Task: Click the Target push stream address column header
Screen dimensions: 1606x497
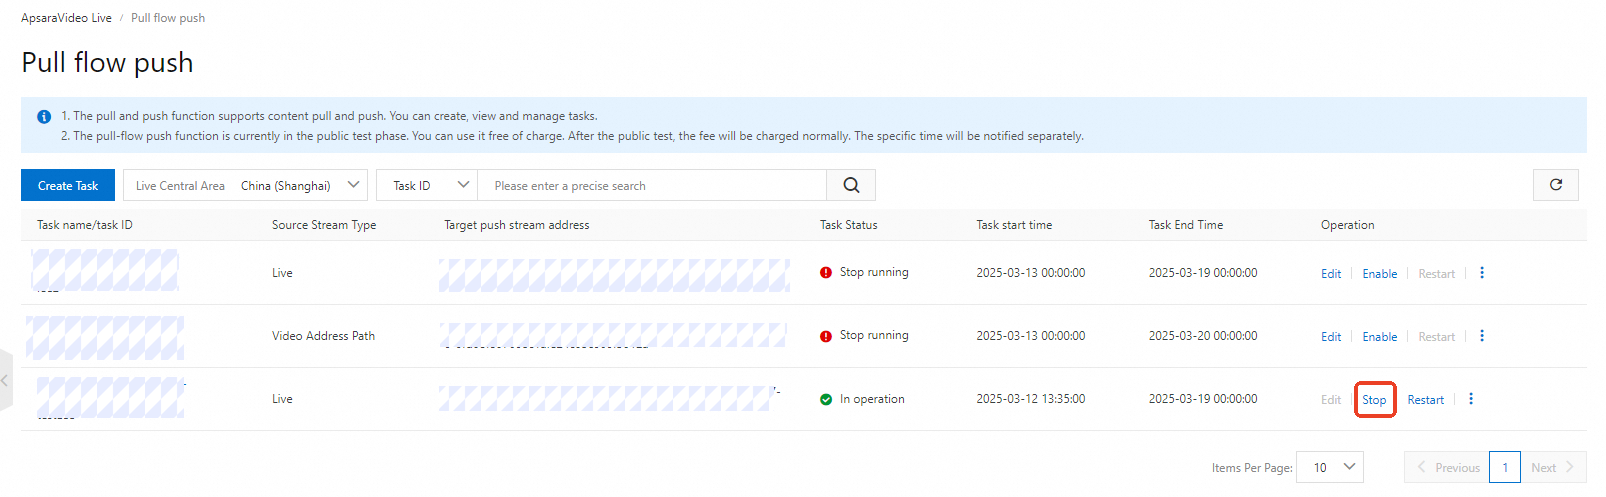Action: coord(517,225)
